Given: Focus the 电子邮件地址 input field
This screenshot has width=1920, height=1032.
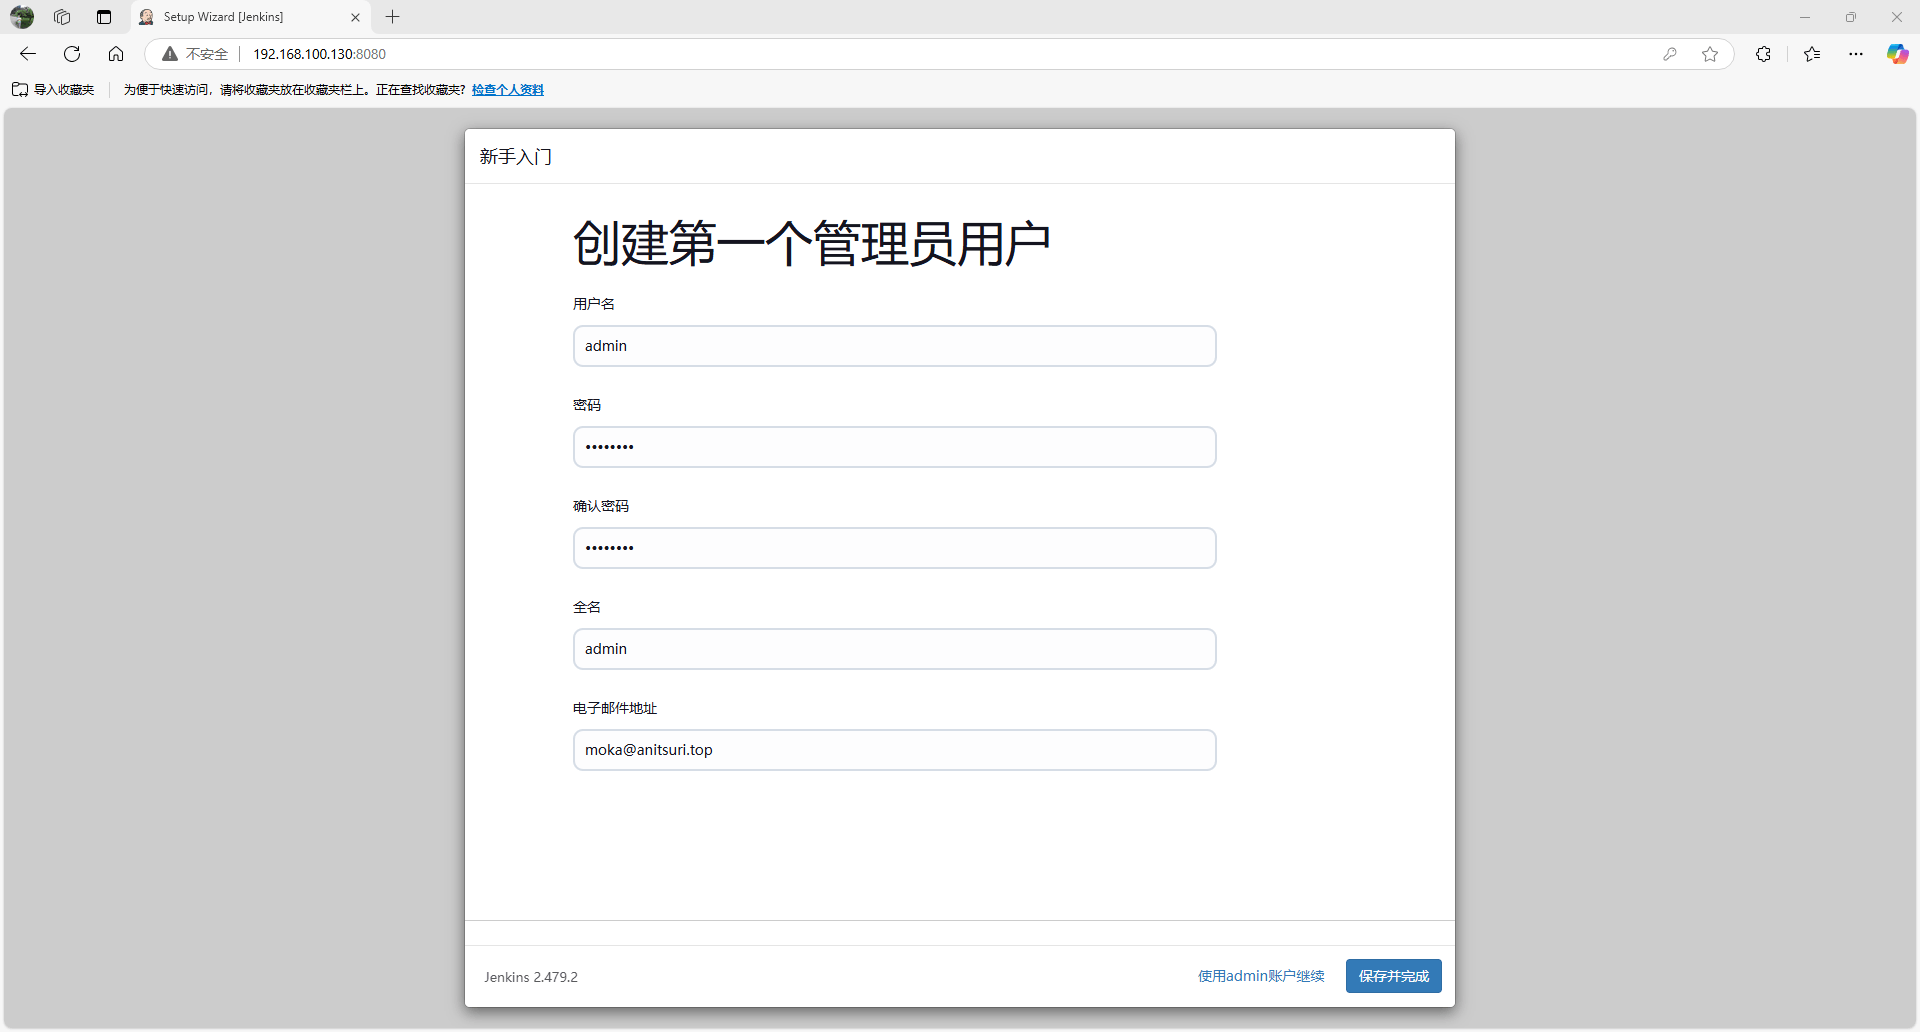Looking at the screenshot, I should (894, 750).
